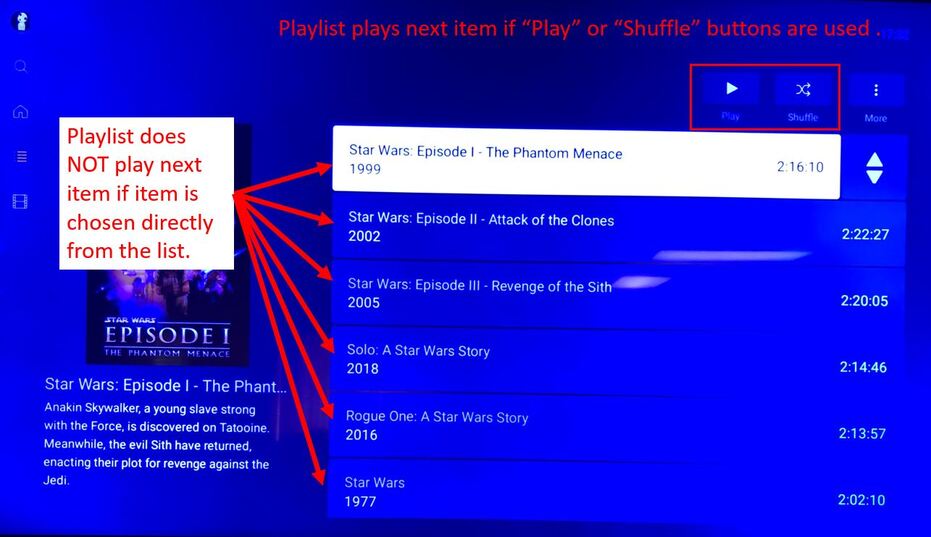
Task: Select Star Wars: Episode I - The Phantom Menace
Action: pyautogui.click(x=586, y=162)
